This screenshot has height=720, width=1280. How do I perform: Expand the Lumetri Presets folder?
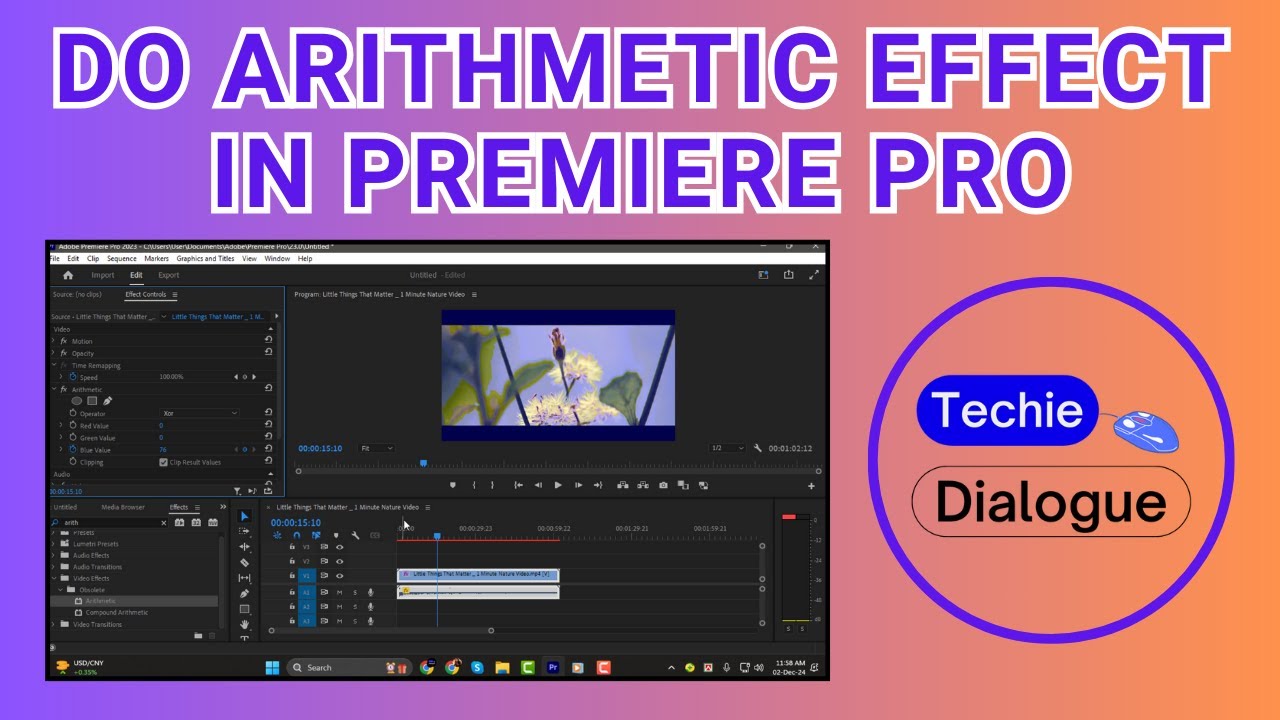coord(54,544)
